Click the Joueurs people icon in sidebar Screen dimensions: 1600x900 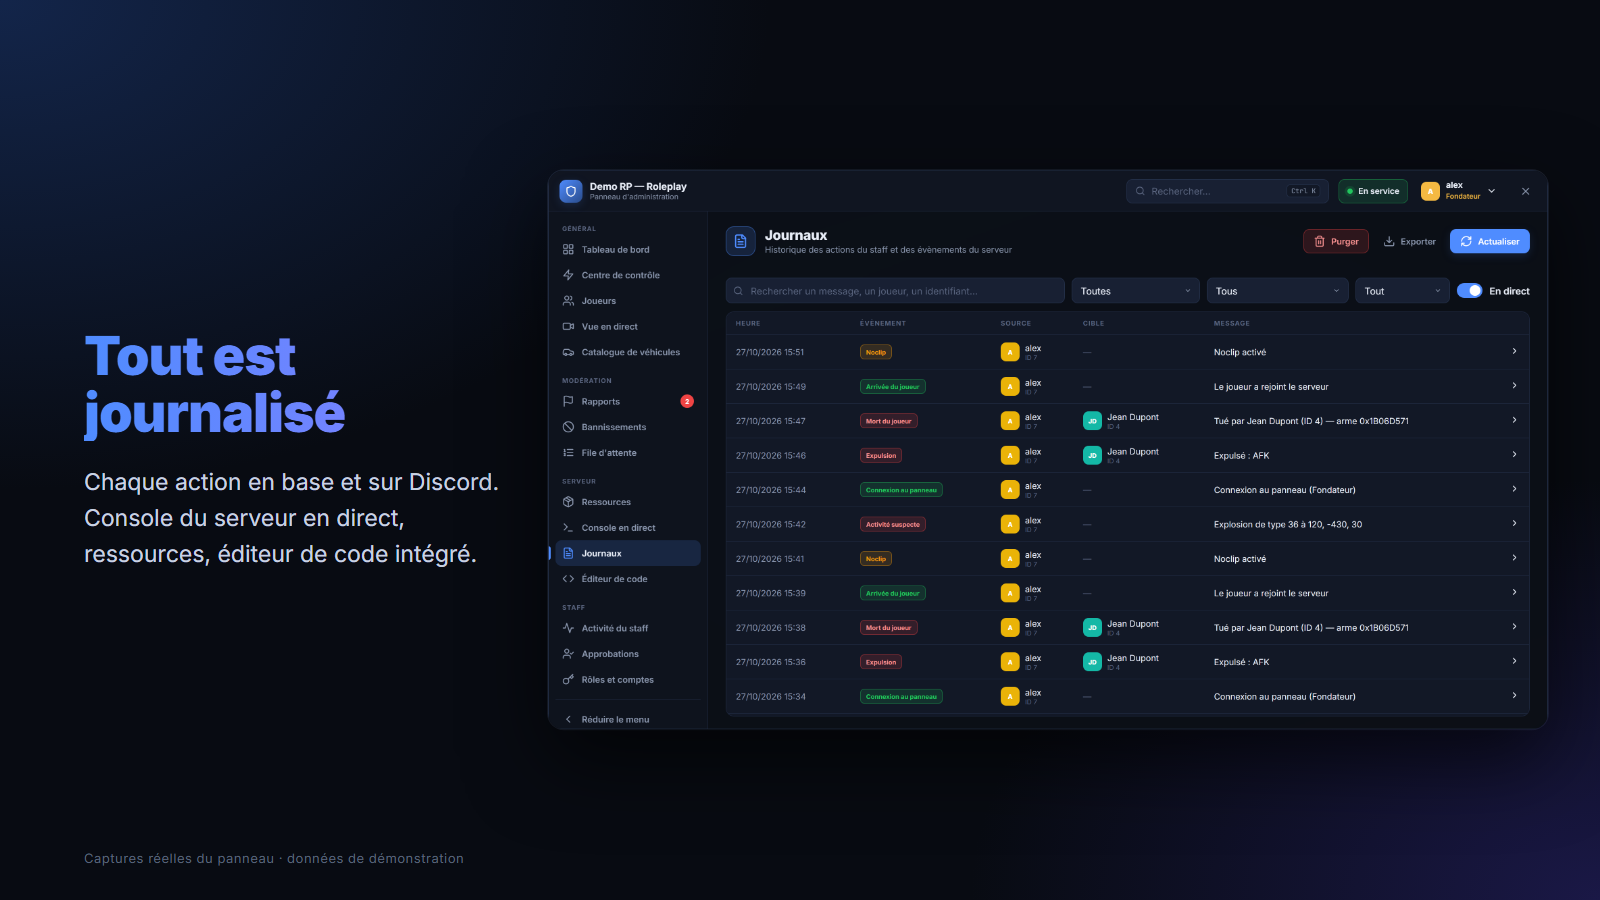point(568,301)
